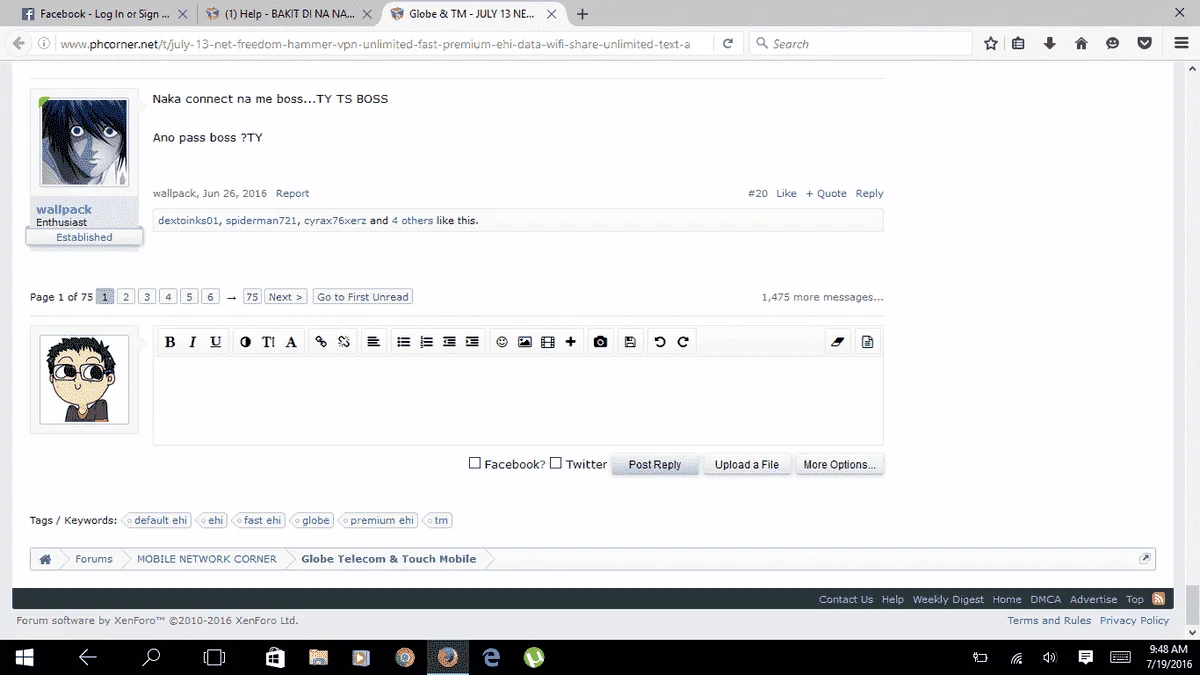Insert a link using the chain icon
The height and width of the screenshot is (675, 1200).
coord(321,342)
